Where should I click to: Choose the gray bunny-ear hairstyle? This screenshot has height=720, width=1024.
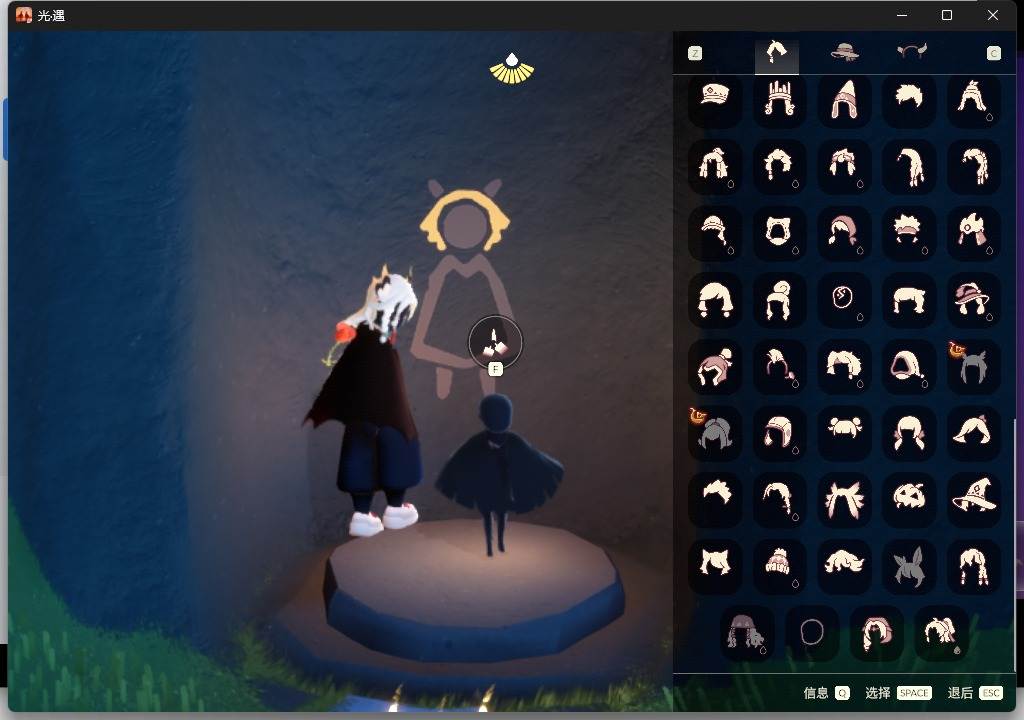(x=908, y=565)
